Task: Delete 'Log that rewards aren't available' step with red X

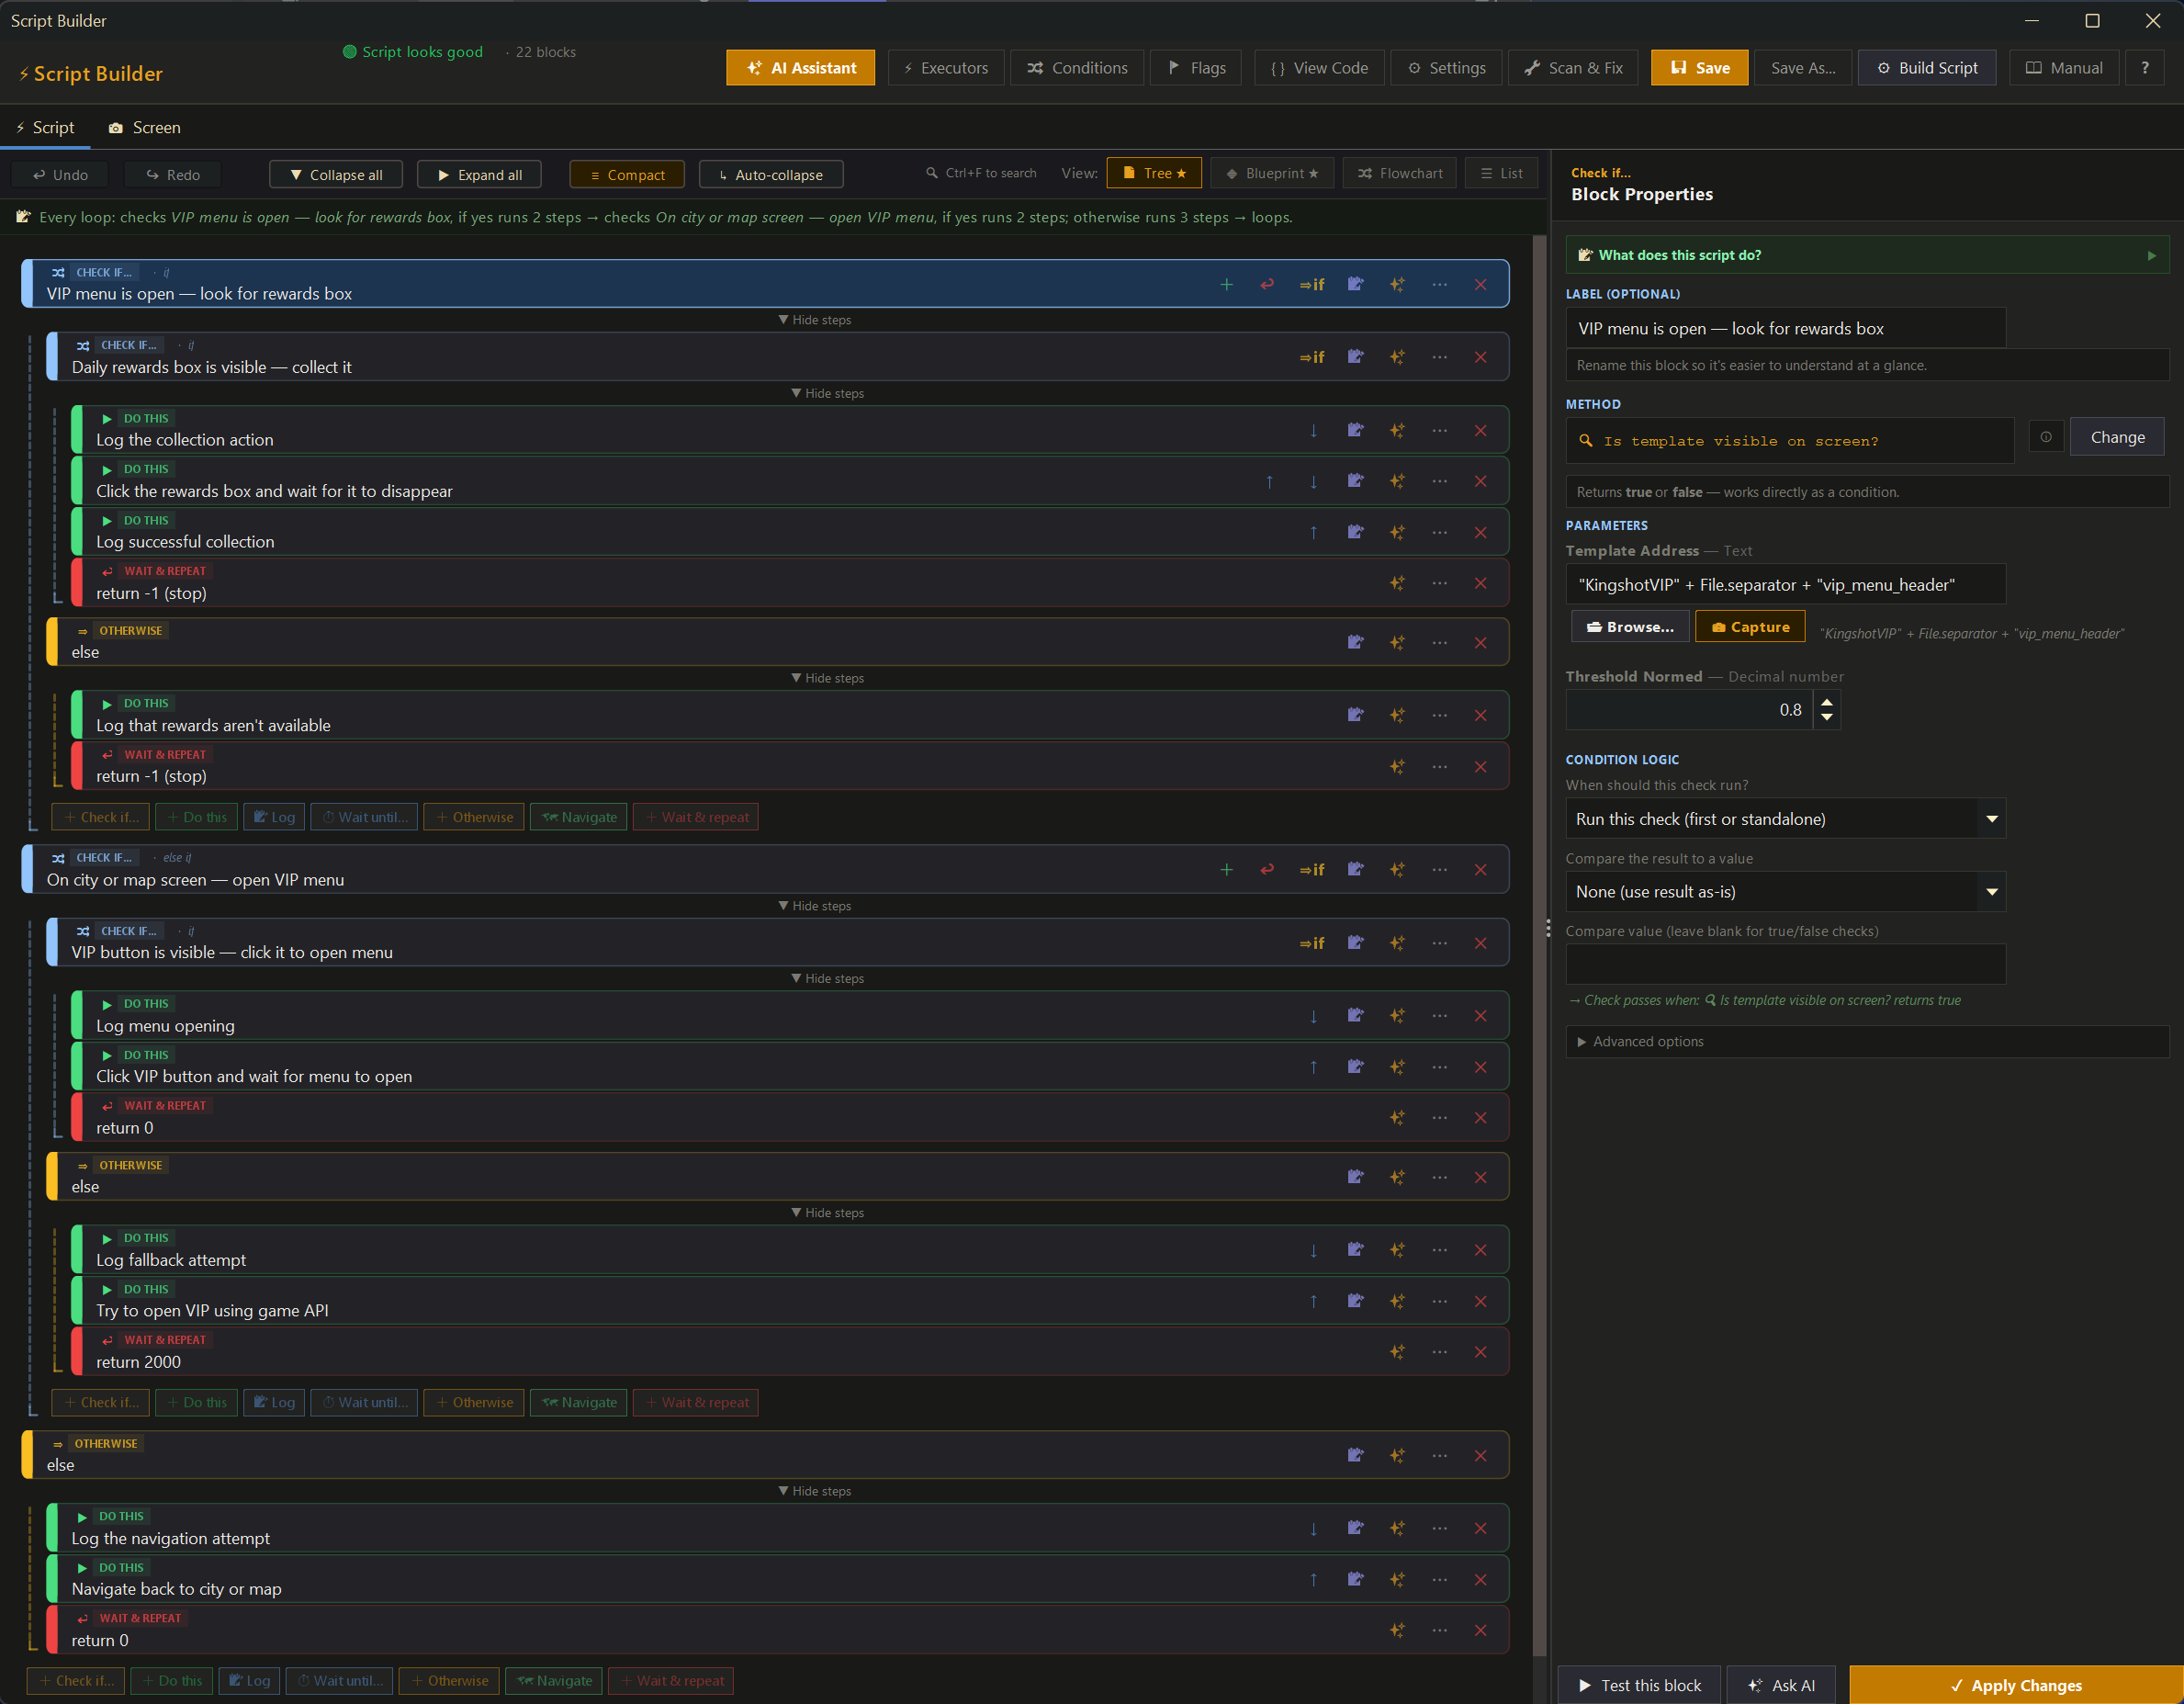Action: pyautogui.click(x=1480, y=715)
